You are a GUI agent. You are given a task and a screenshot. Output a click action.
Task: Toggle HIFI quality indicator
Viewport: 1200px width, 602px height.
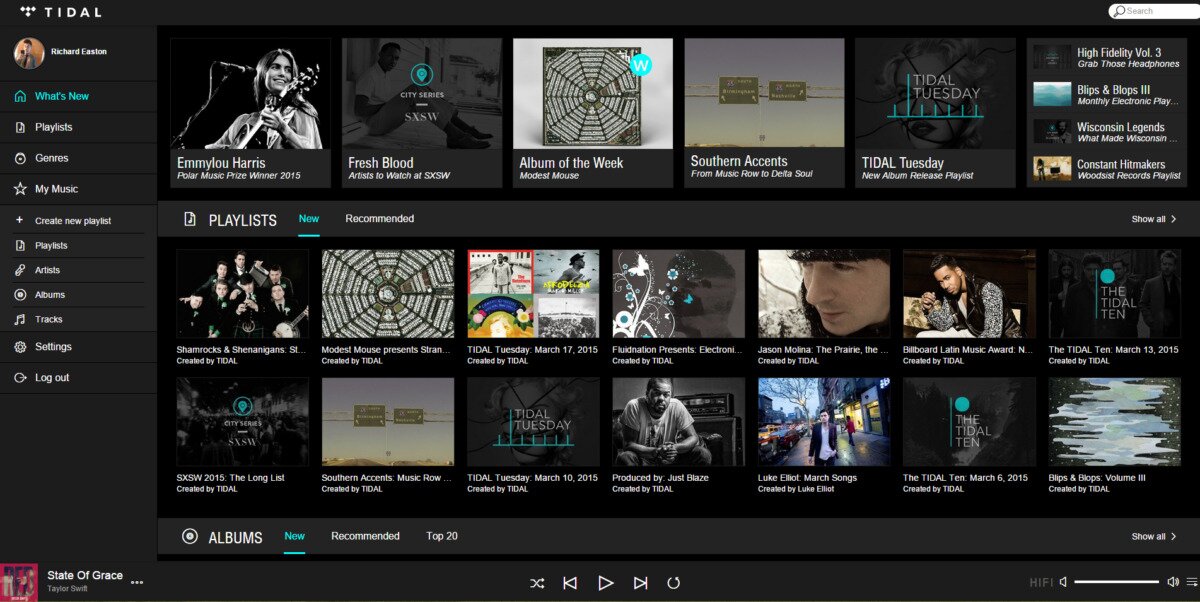click(x=1041, y=583)
